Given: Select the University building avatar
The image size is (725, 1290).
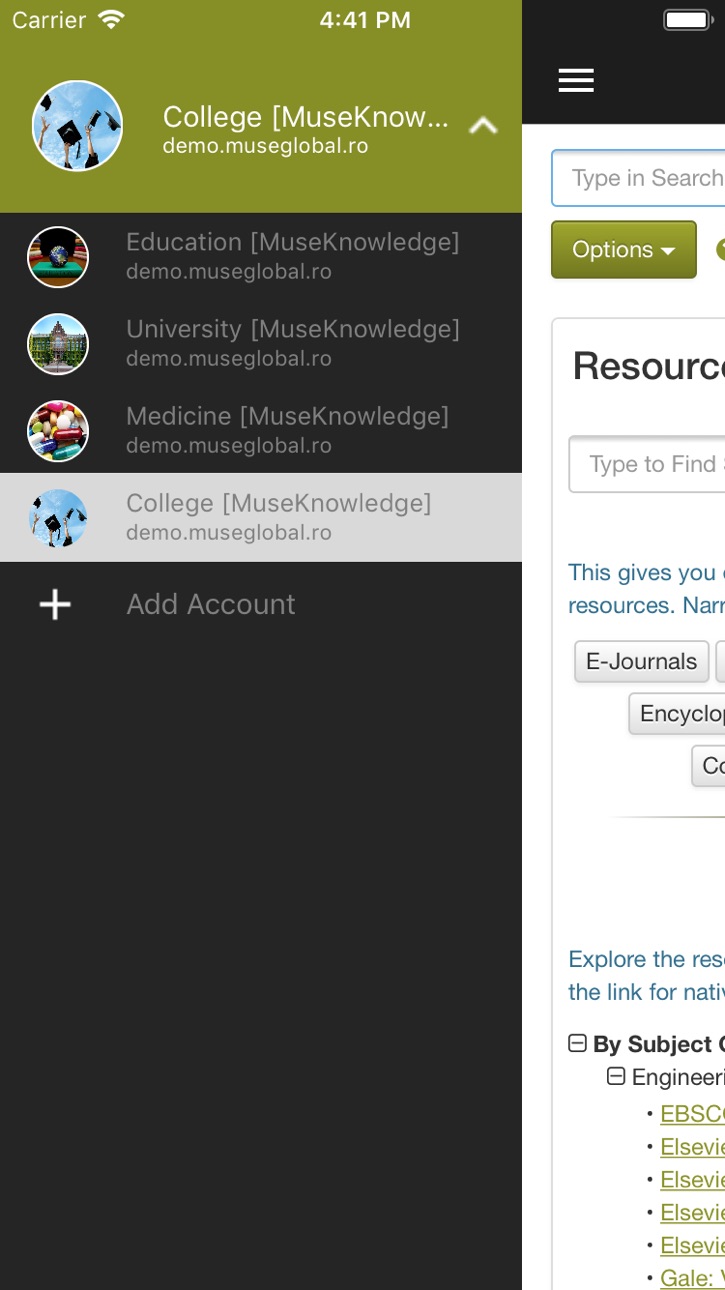Looking at the screenshot, I should coord(58,344).
